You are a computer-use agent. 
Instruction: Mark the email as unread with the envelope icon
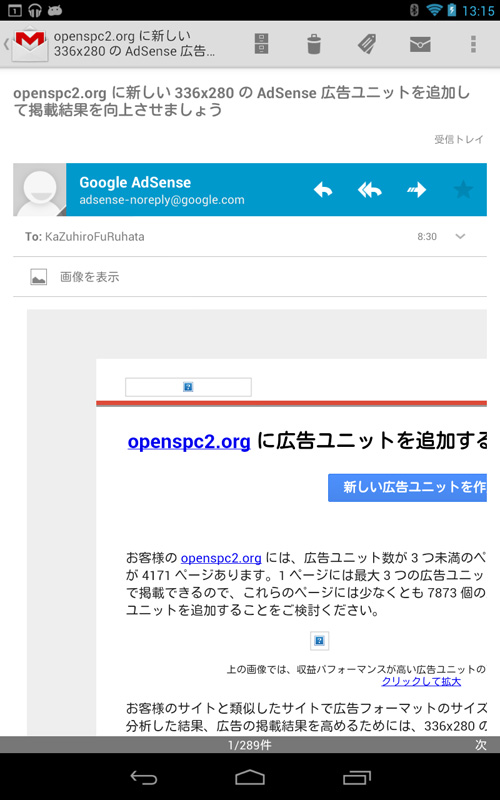[x=420, y=44]
